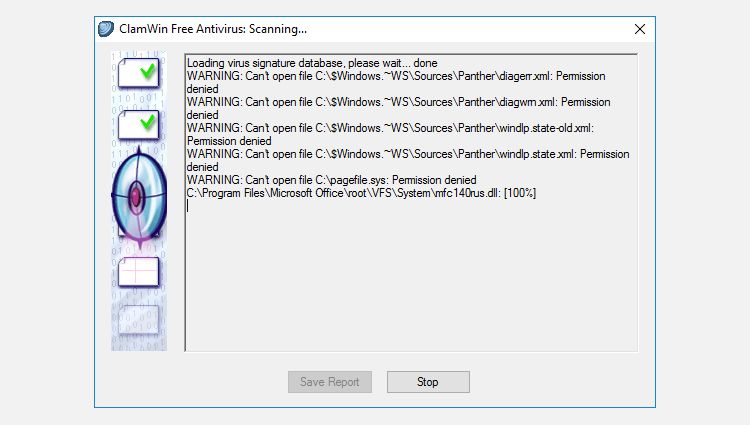Click the ClamWin shield icon in title bar
Image resolution: width=750 pixels, height=425 pixels.
point(106,29)
